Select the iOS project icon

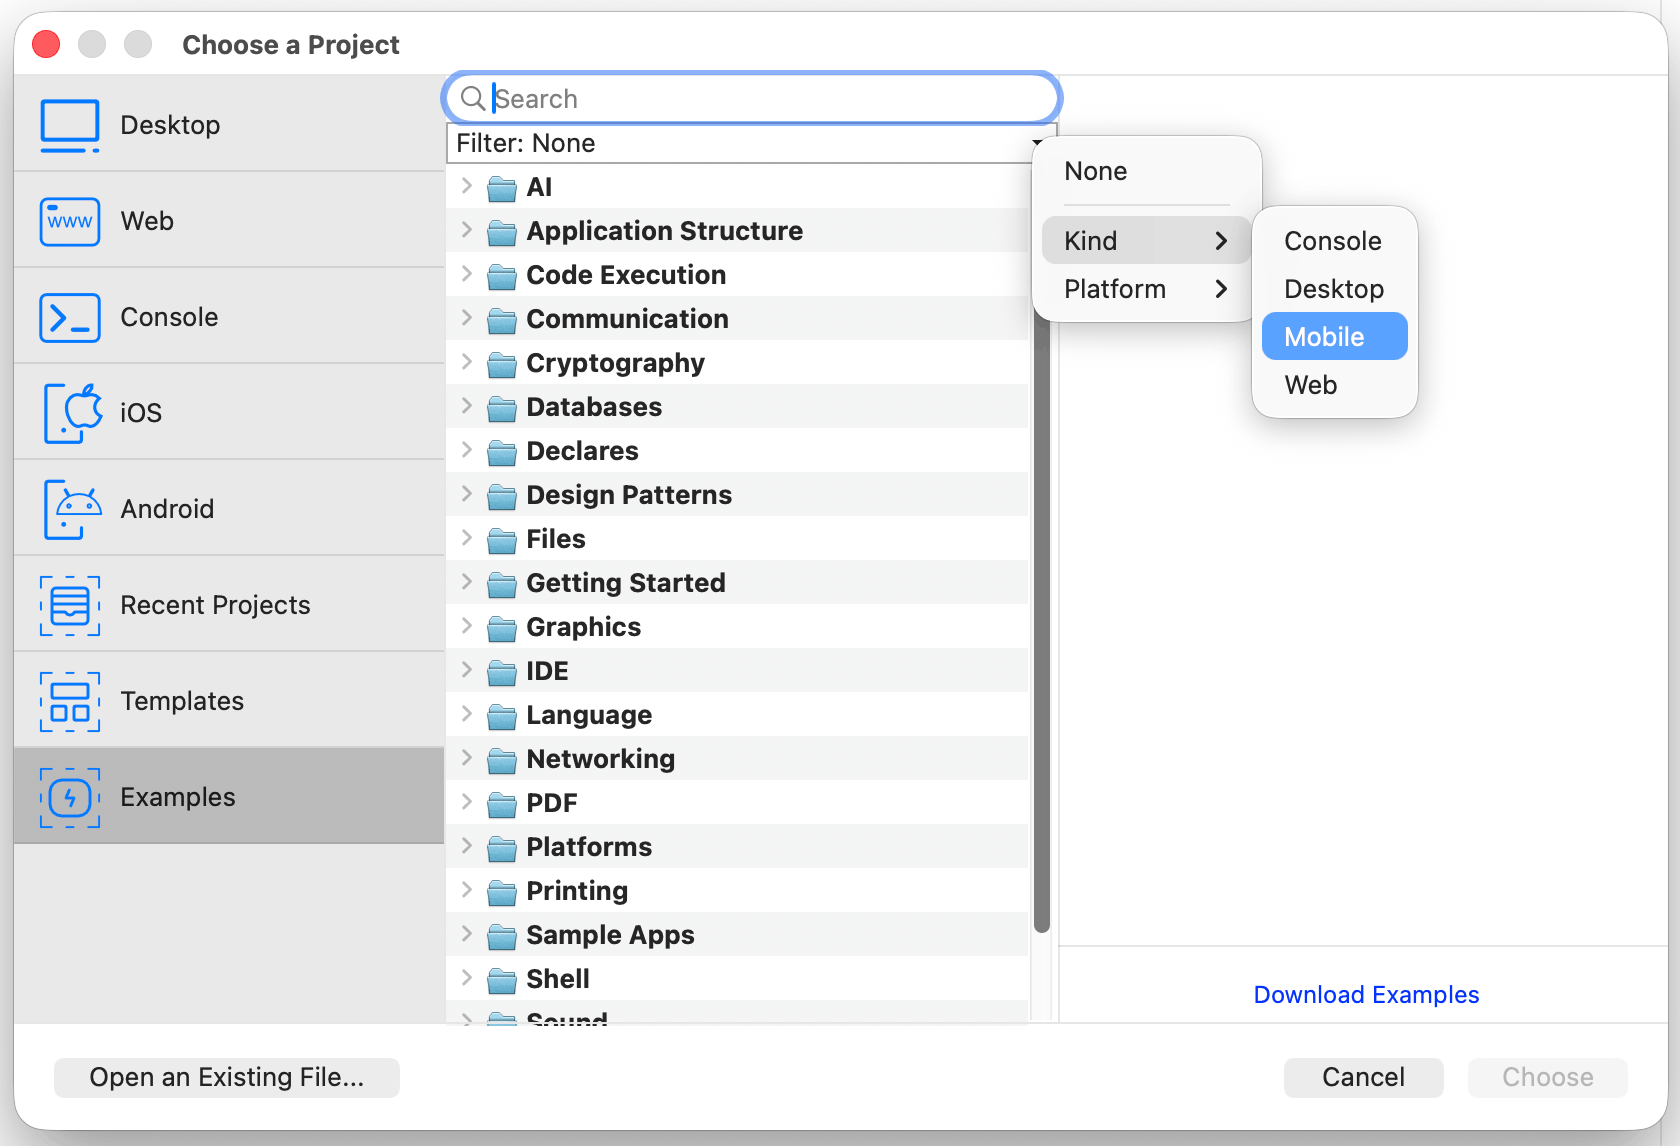coord(71,412)
